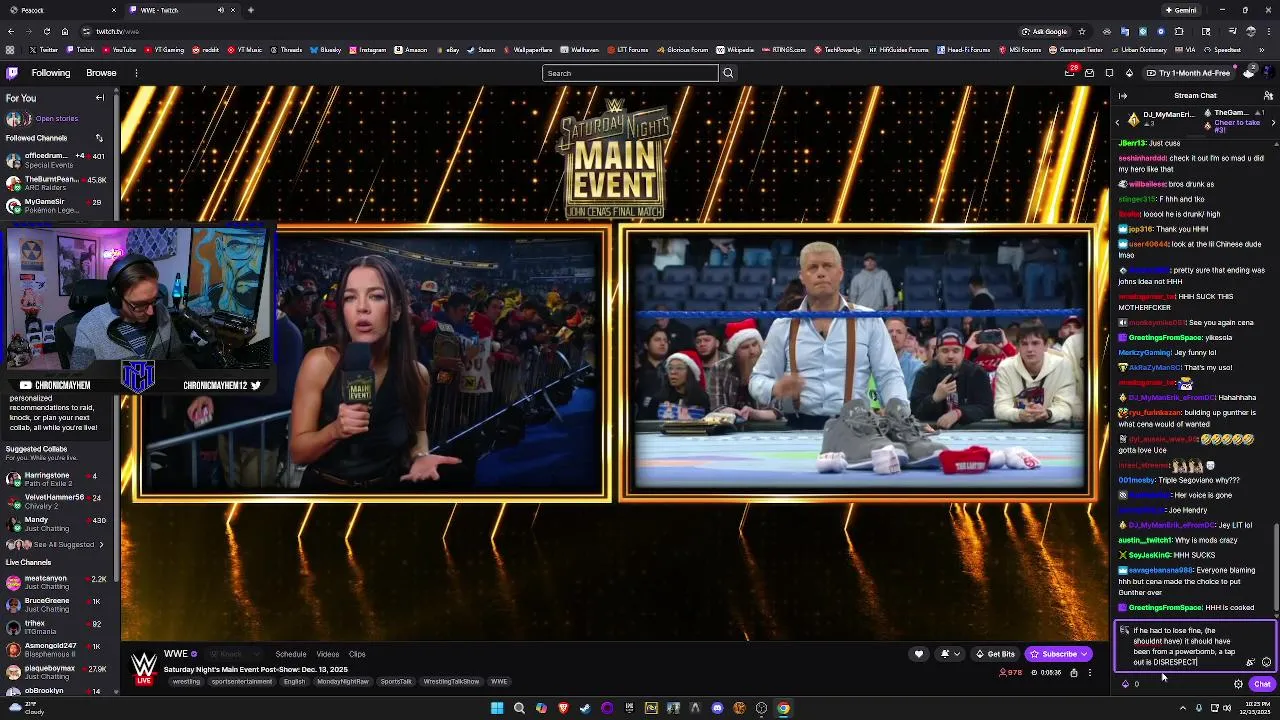The height and width of the screenshot is (720, 1280).
Task: Mute the WWE - Twitch tab audio
Action: click(x=219, y=10)
